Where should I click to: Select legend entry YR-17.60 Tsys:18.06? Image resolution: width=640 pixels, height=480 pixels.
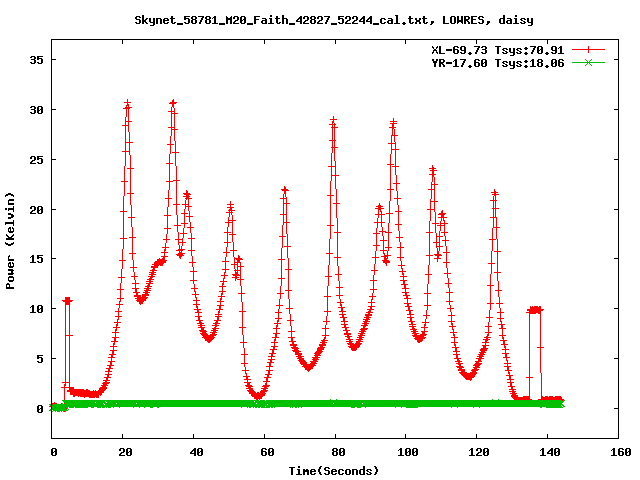coord(498,63)
